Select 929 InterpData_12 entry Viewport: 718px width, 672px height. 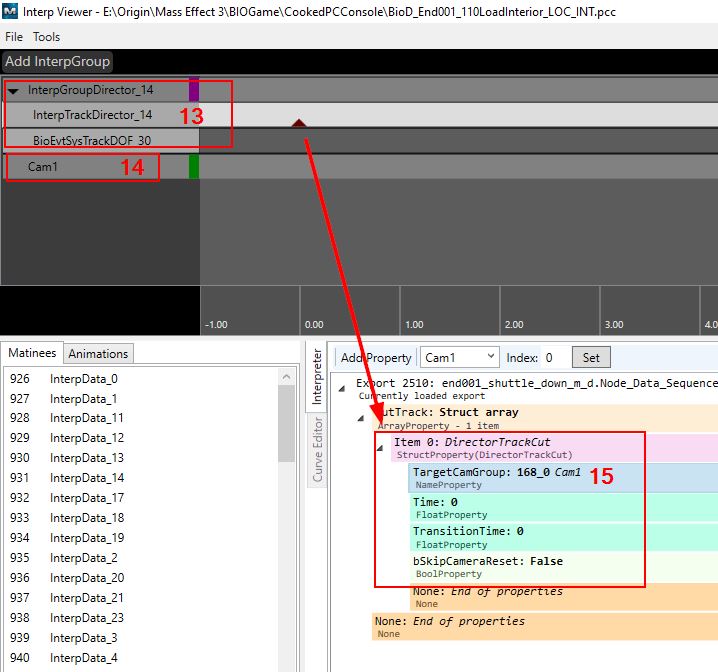pyautogui.click(x=140, y=438)
